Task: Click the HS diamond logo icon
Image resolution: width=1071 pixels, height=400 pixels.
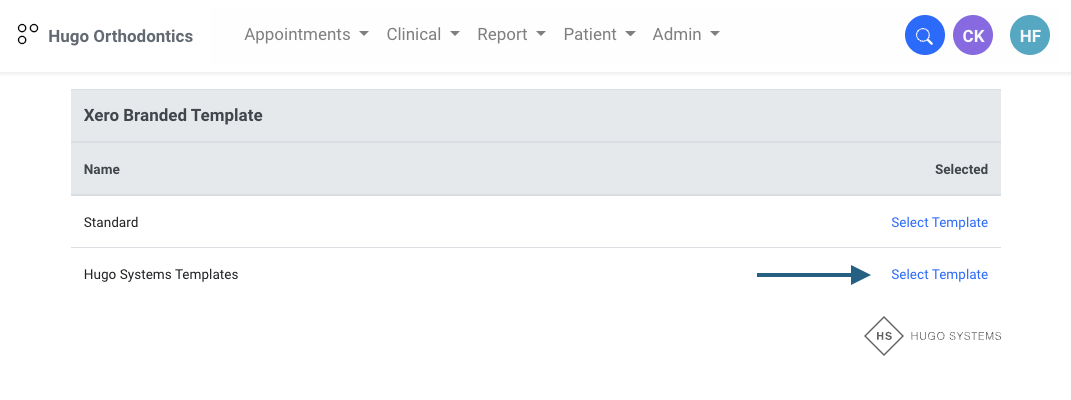Action: (x=884, y=336)
